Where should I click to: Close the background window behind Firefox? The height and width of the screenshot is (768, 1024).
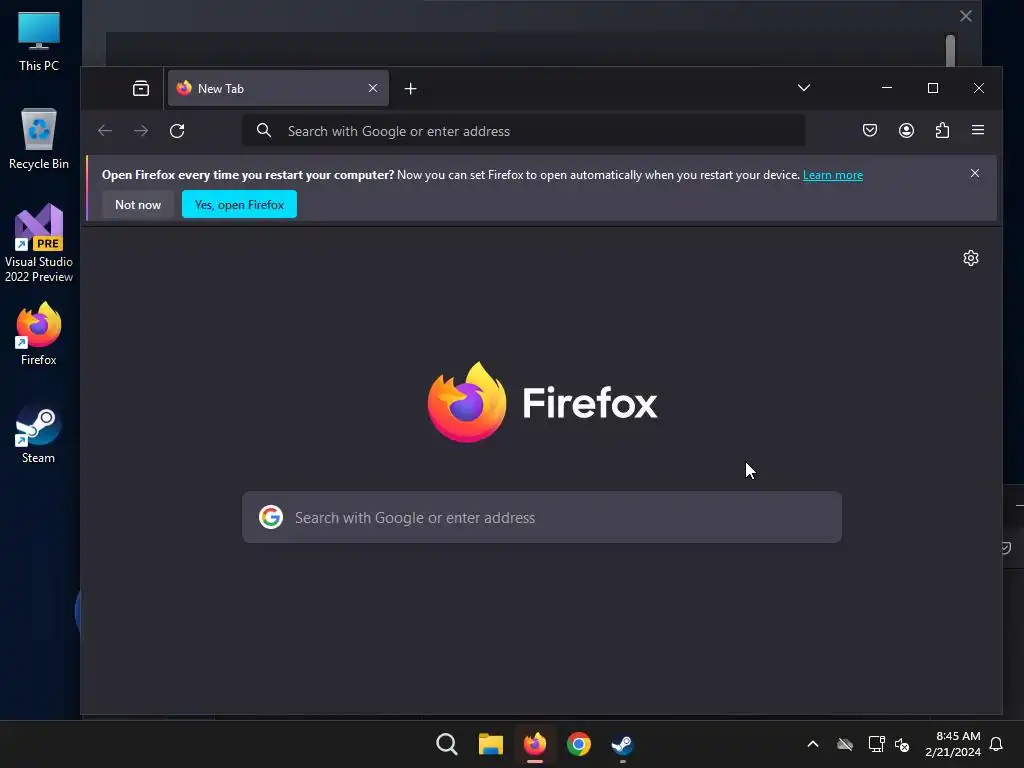pyautogui.click(x=966, y=16)
